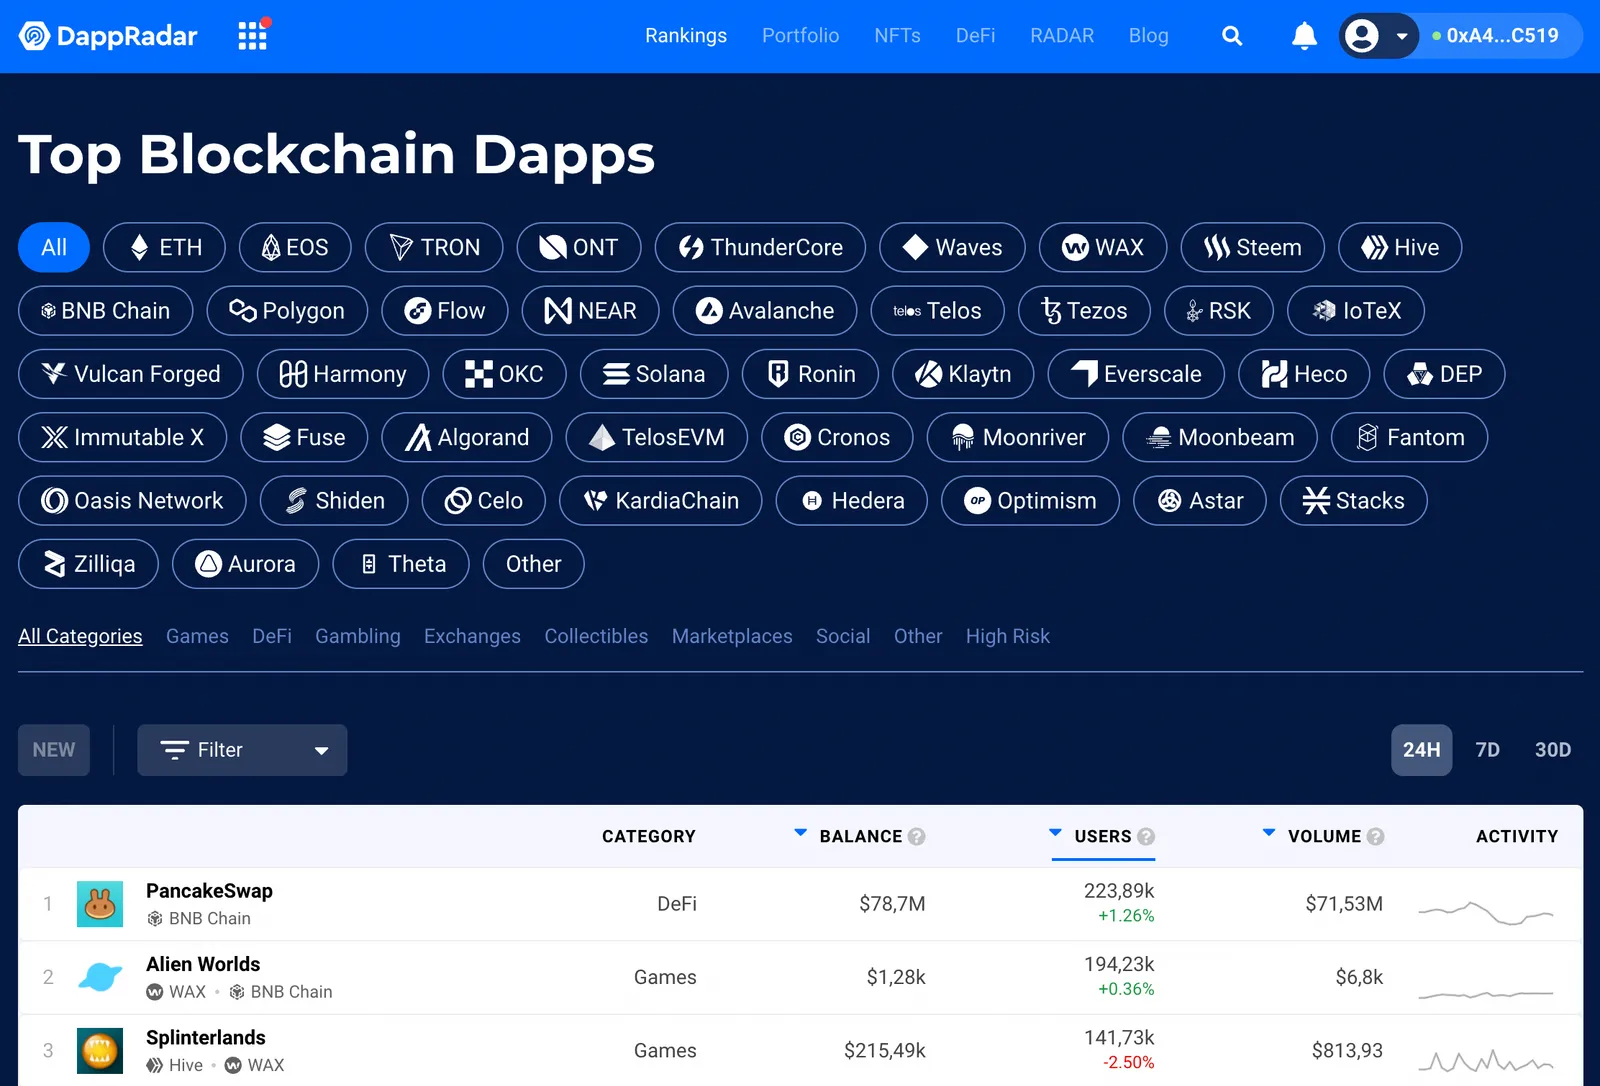Viewport: 1600px width, 1086px height.
Task: Expand the account dropdown arrow
Action: pyautogui.click(x=1402, y=37)
